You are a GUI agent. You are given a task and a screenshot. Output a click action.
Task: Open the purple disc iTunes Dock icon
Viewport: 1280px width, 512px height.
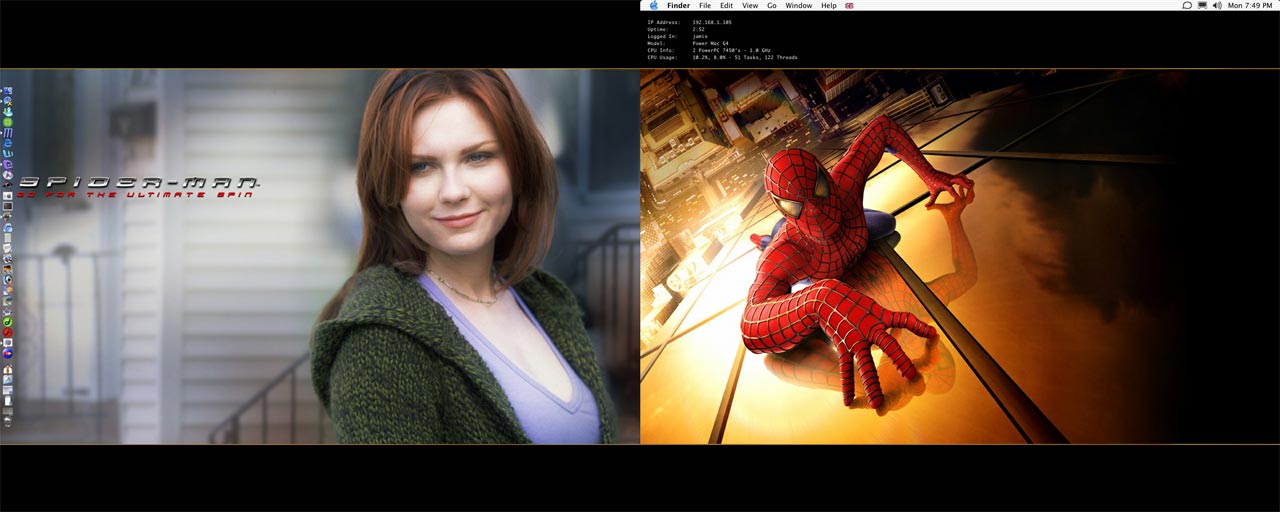point(8,174)
